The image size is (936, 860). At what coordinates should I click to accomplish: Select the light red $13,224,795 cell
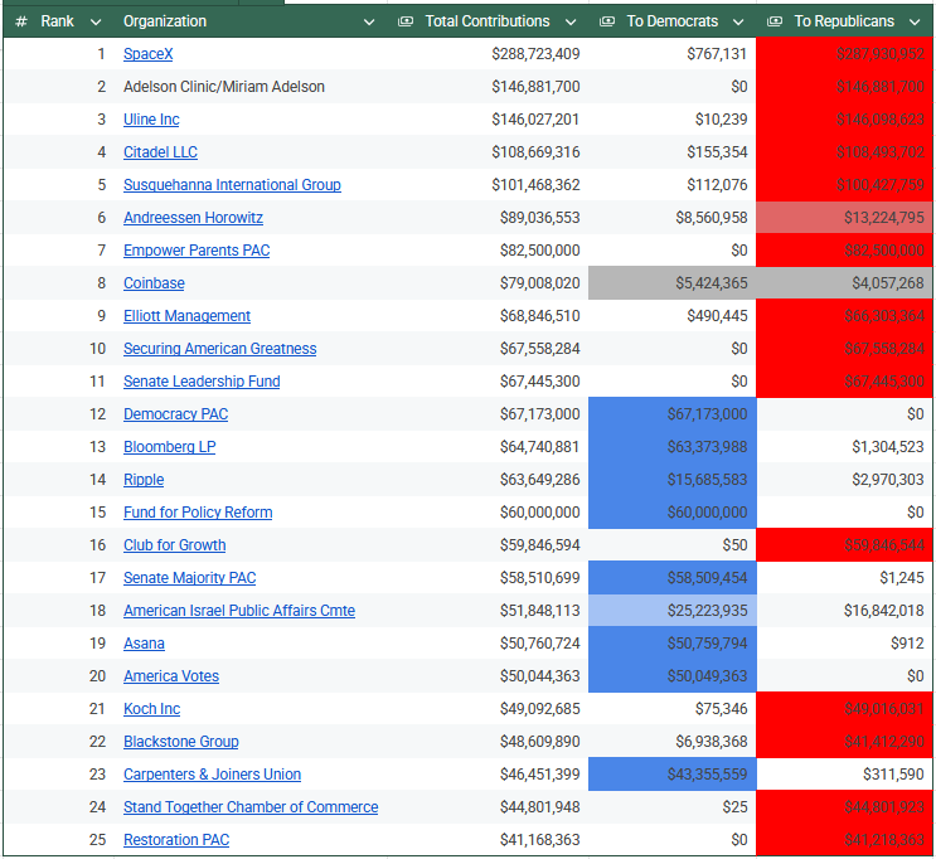845,218
